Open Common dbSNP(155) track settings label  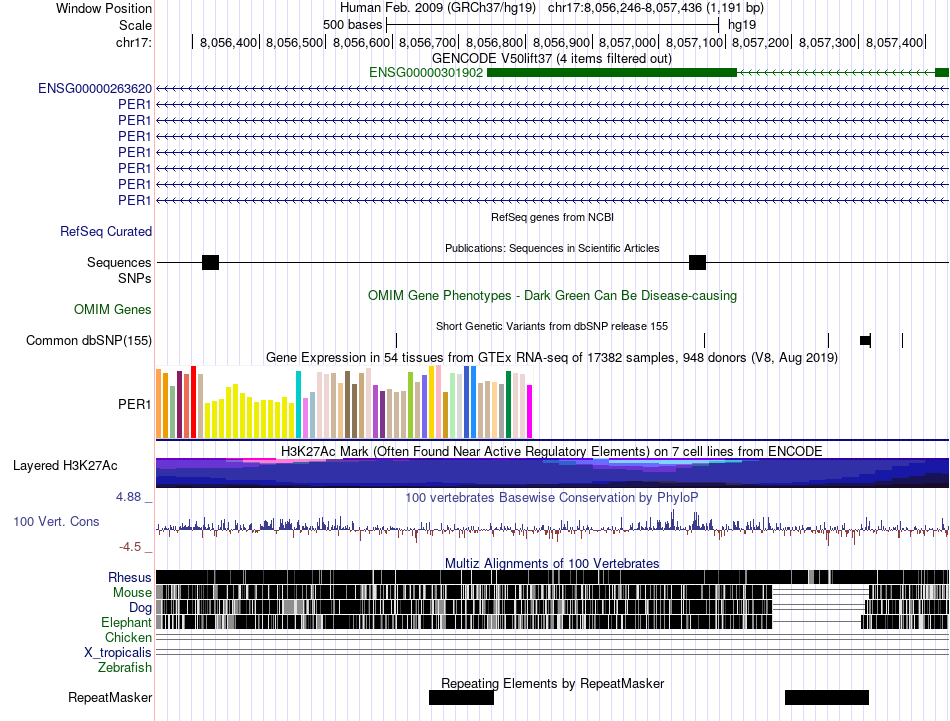pos(89,341)
